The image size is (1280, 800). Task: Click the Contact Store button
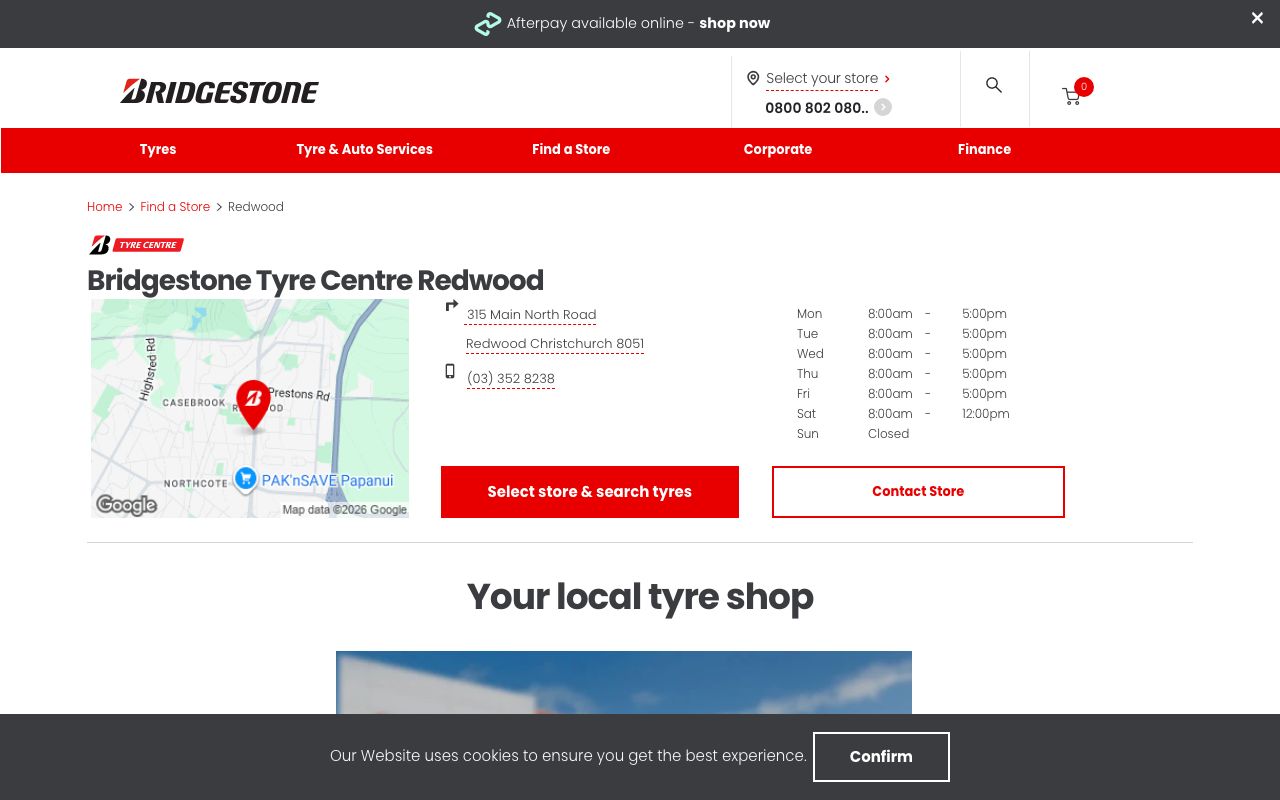(918, 492)
